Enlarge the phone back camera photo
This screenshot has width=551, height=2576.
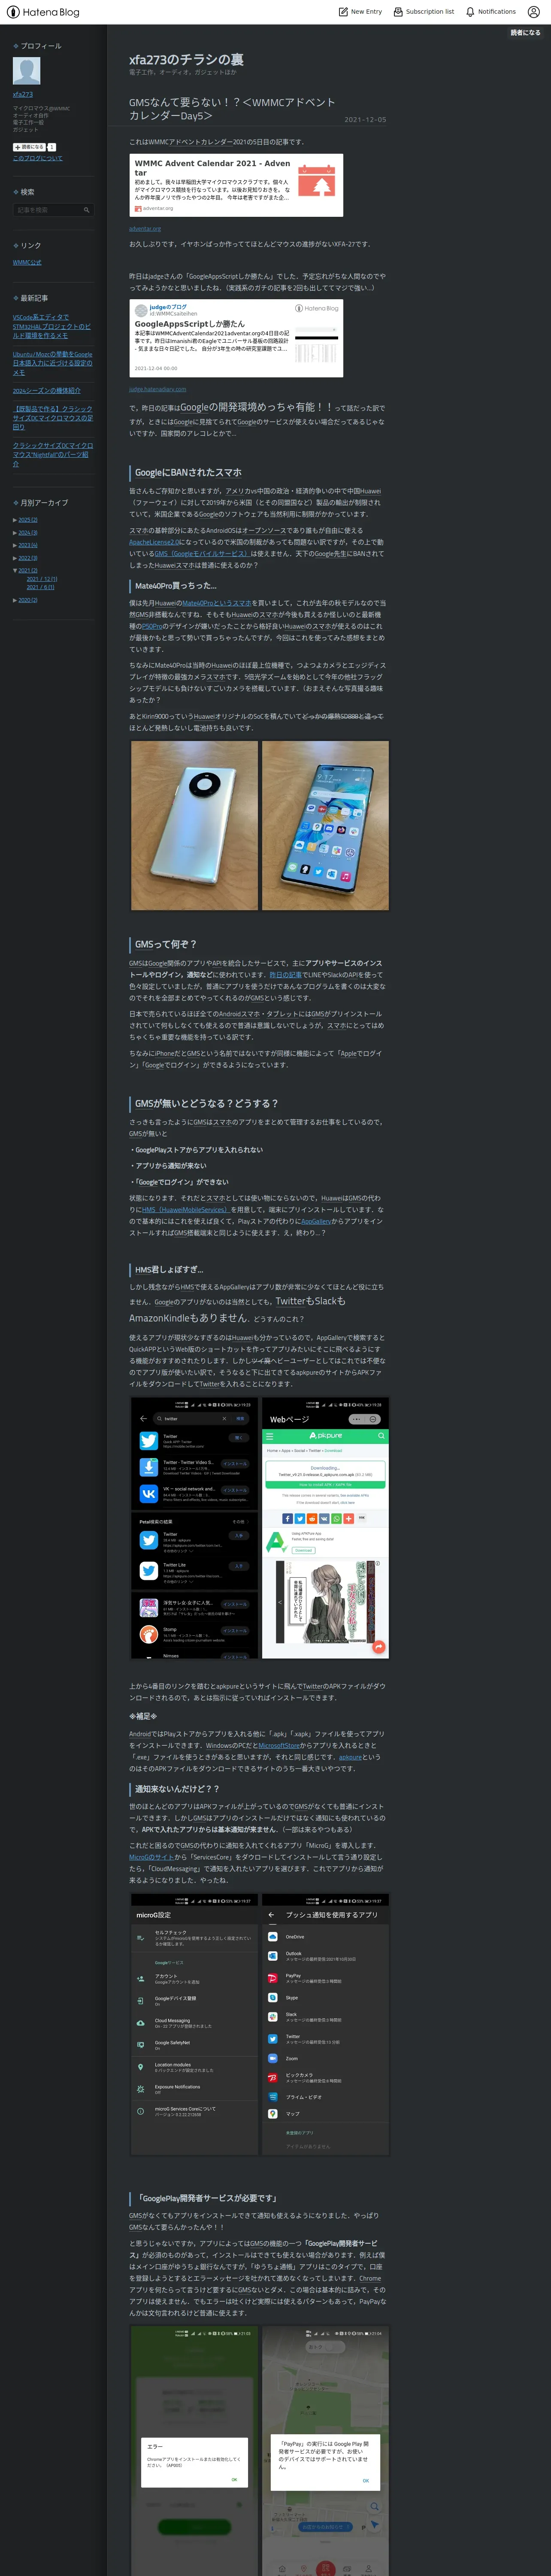[x=194, y=825]
